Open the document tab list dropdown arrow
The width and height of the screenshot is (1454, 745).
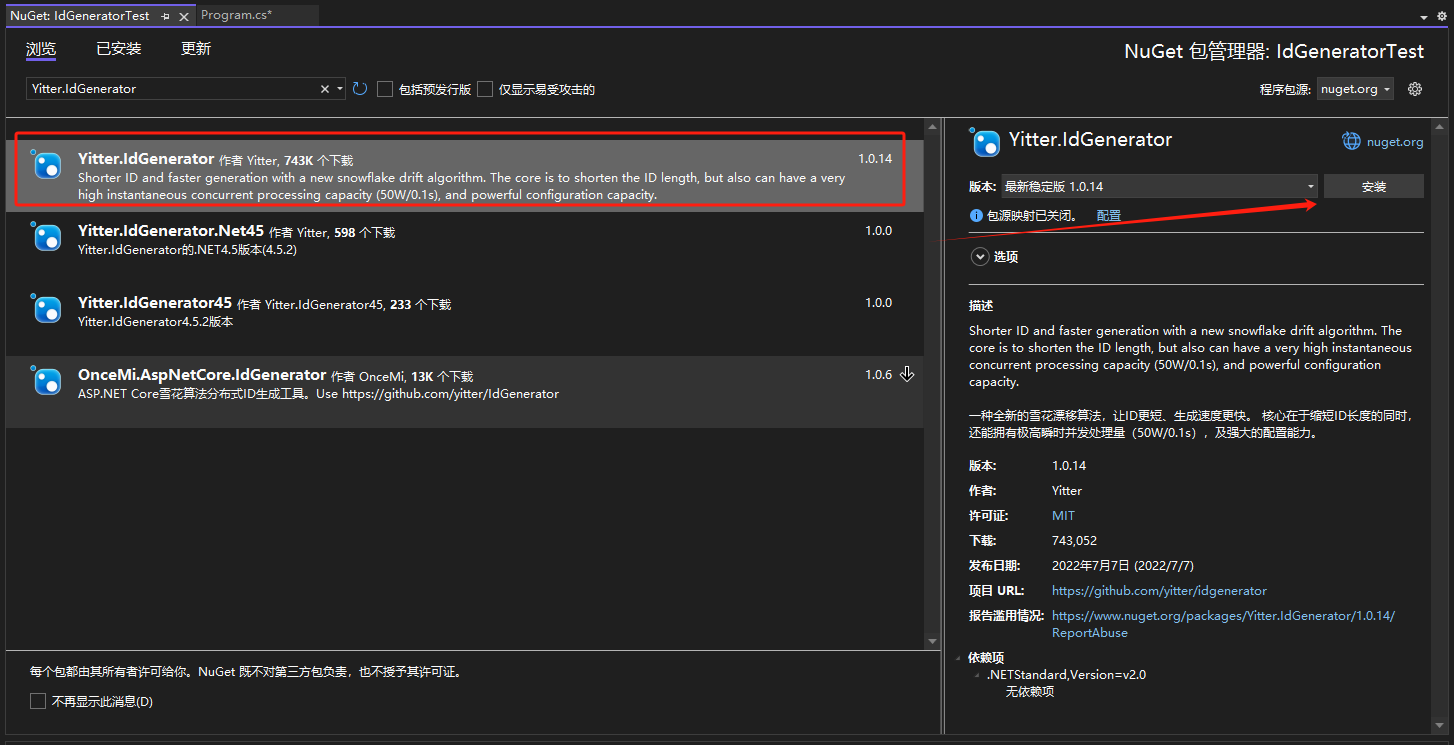(1425, 17)
